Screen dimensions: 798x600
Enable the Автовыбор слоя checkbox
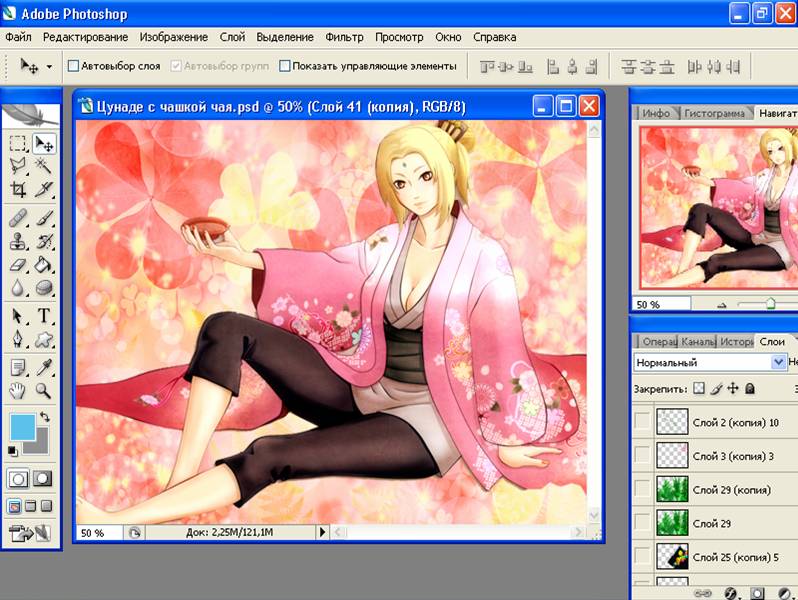[x=73, y=66]
